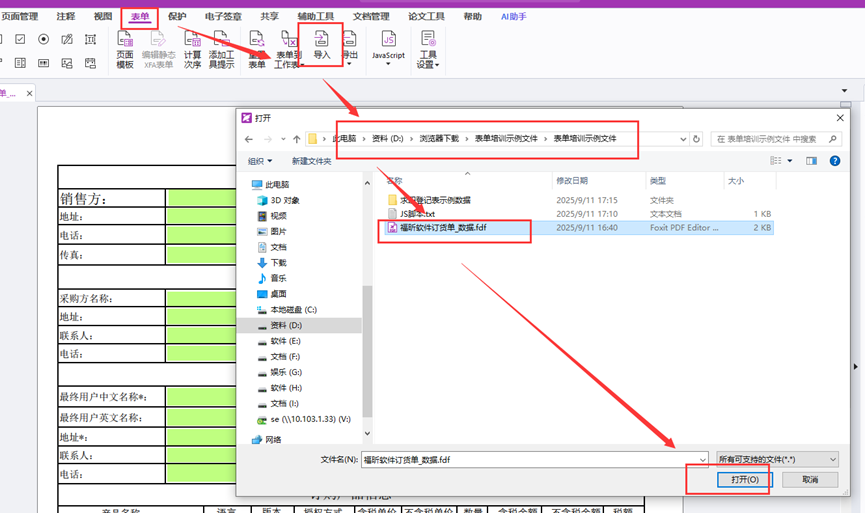This screenshot has height=513, width=865.
Task: Open the 所有可支持的文件 file type dropdown
Action: coord(776,459)
